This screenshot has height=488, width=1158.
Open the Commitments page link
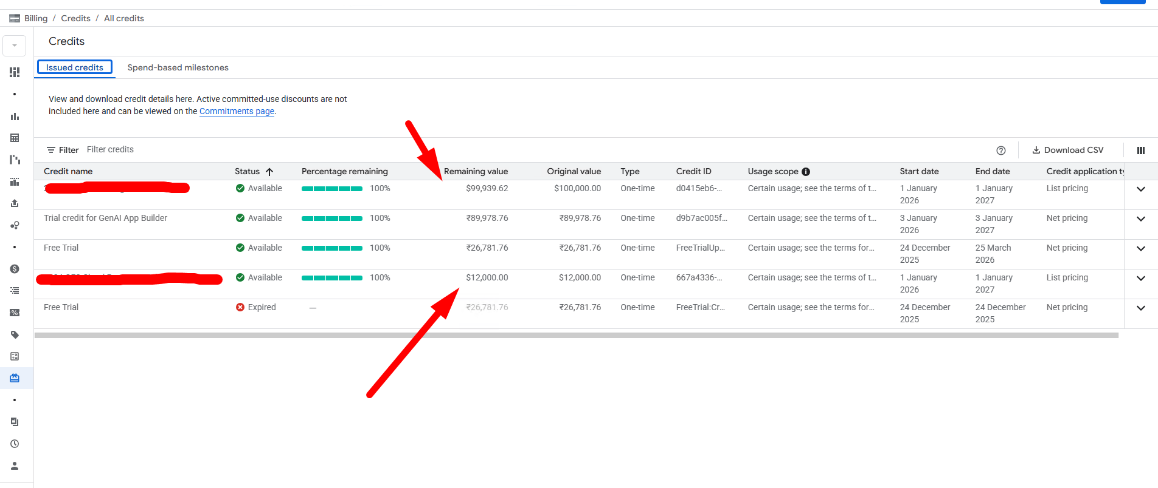[236, 111]
